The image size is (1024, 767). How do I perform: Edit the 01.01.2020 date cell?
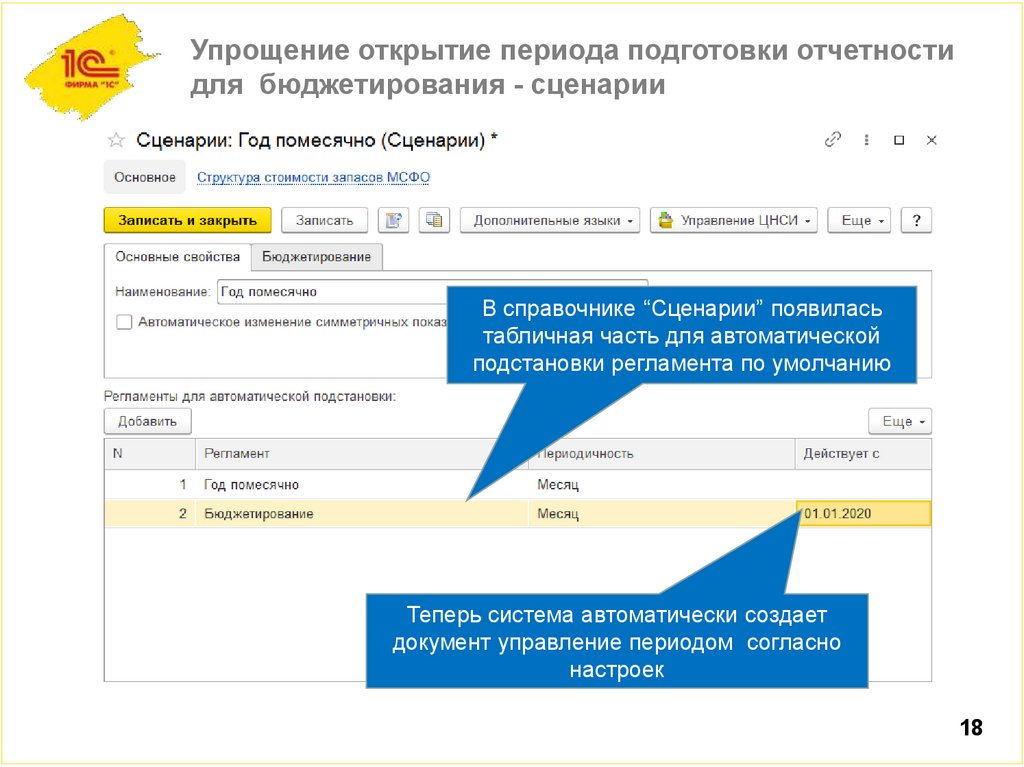pos(863,514)
